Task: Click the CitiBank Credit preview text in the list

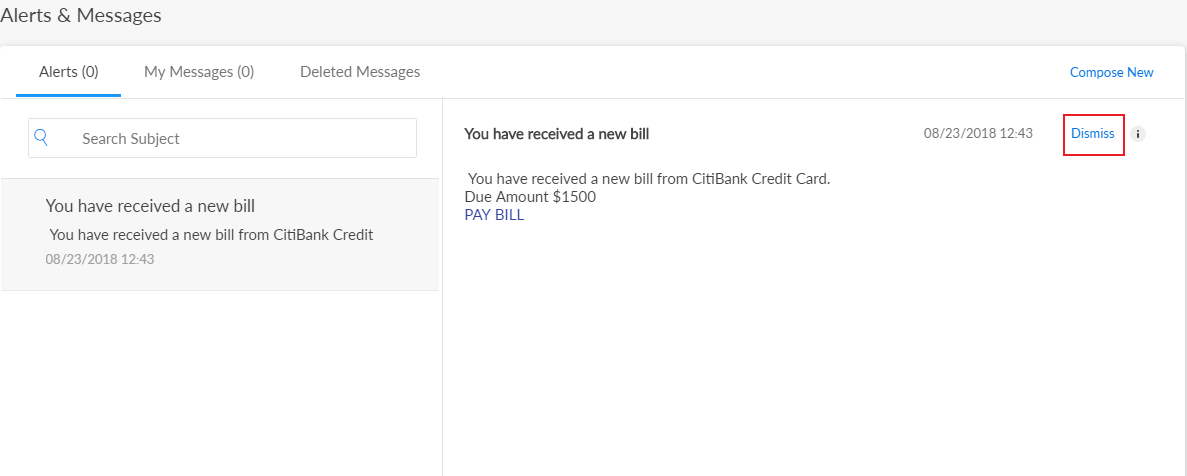Action: [x=211, y=235]
